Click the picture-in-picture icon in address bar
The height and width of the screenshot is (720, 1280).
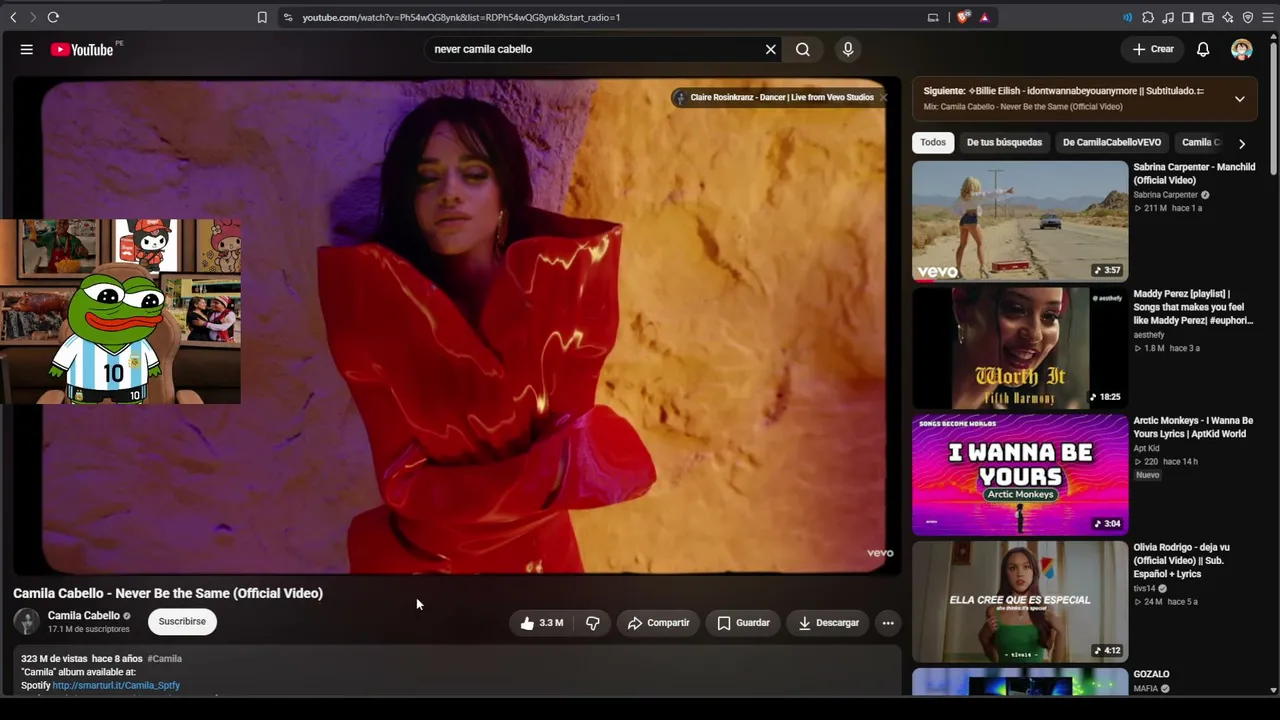tap(933, 17)
